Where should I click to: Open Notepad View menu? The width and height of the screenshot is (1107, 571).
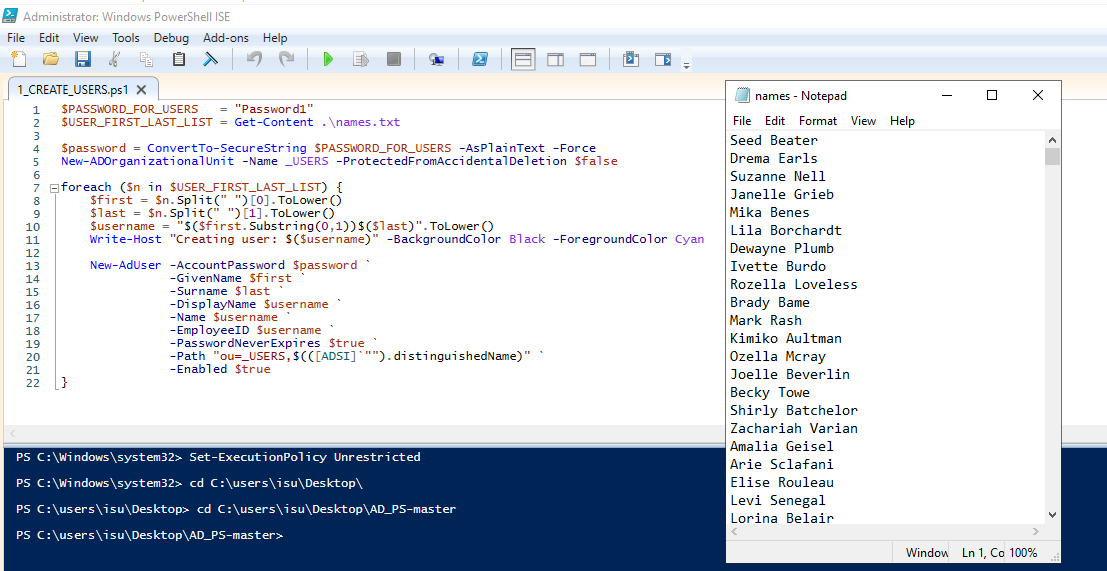tap(863, 121)
